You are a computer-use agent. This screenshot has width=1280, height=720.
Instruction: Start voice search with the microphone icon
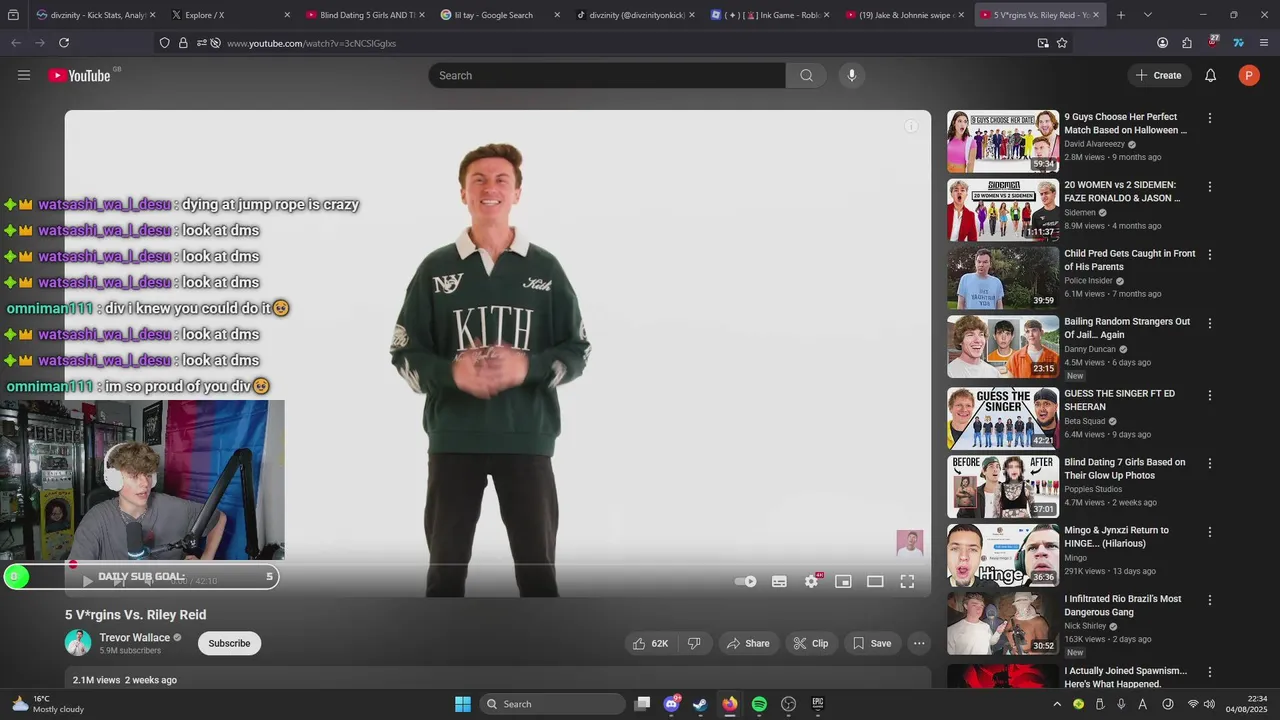(x=852, y=75)
